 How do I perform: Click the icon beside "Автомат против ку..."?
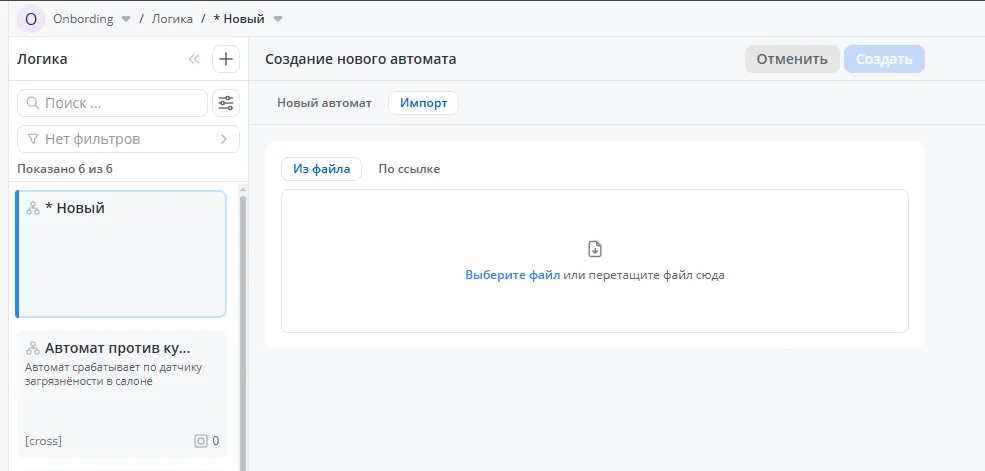[x=33, y=348]
